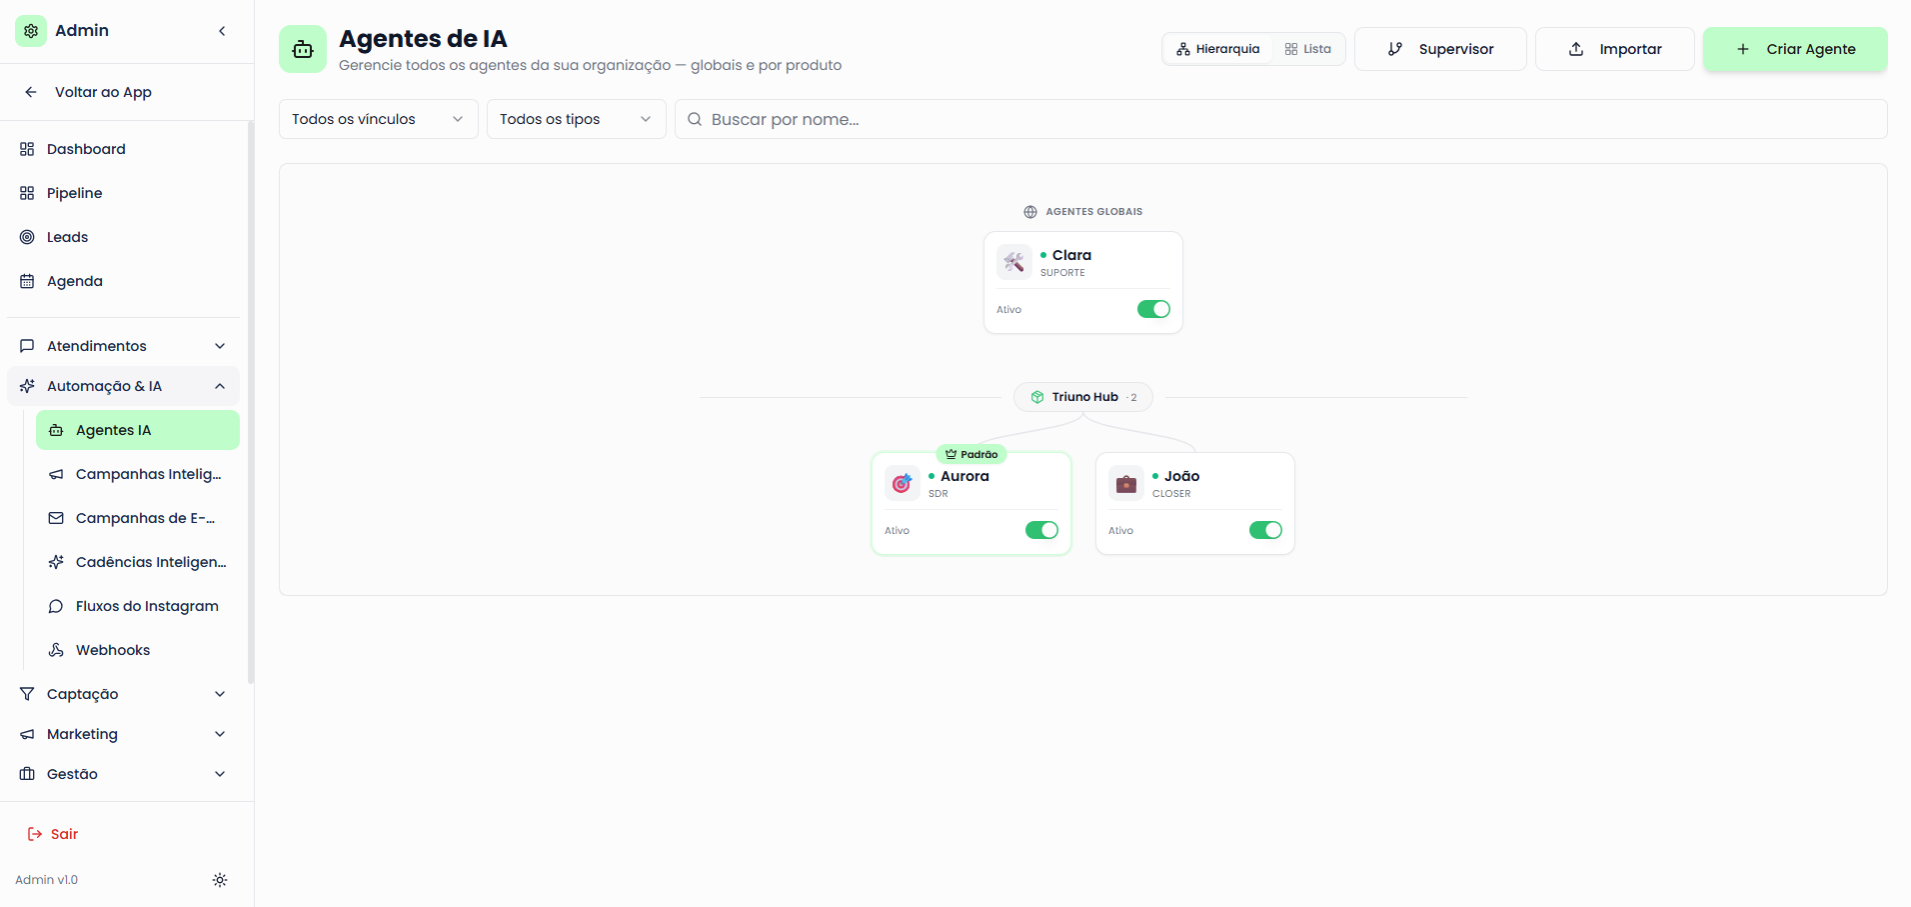Switch to Hierarquia view
1911x907 pixels.
1218,49
